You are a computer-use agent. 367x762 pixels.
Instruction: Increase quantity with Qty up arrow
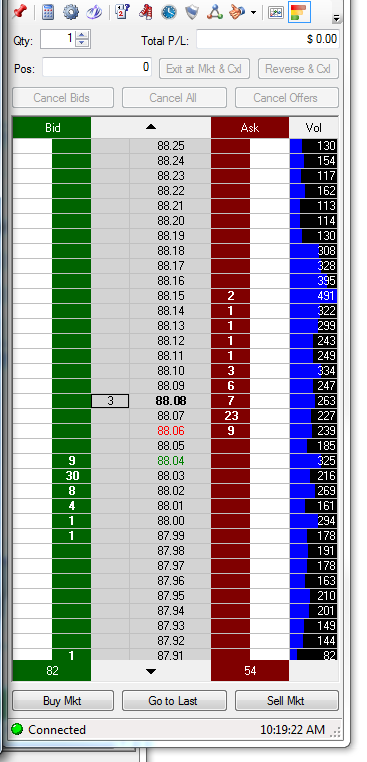click(83, 35)
